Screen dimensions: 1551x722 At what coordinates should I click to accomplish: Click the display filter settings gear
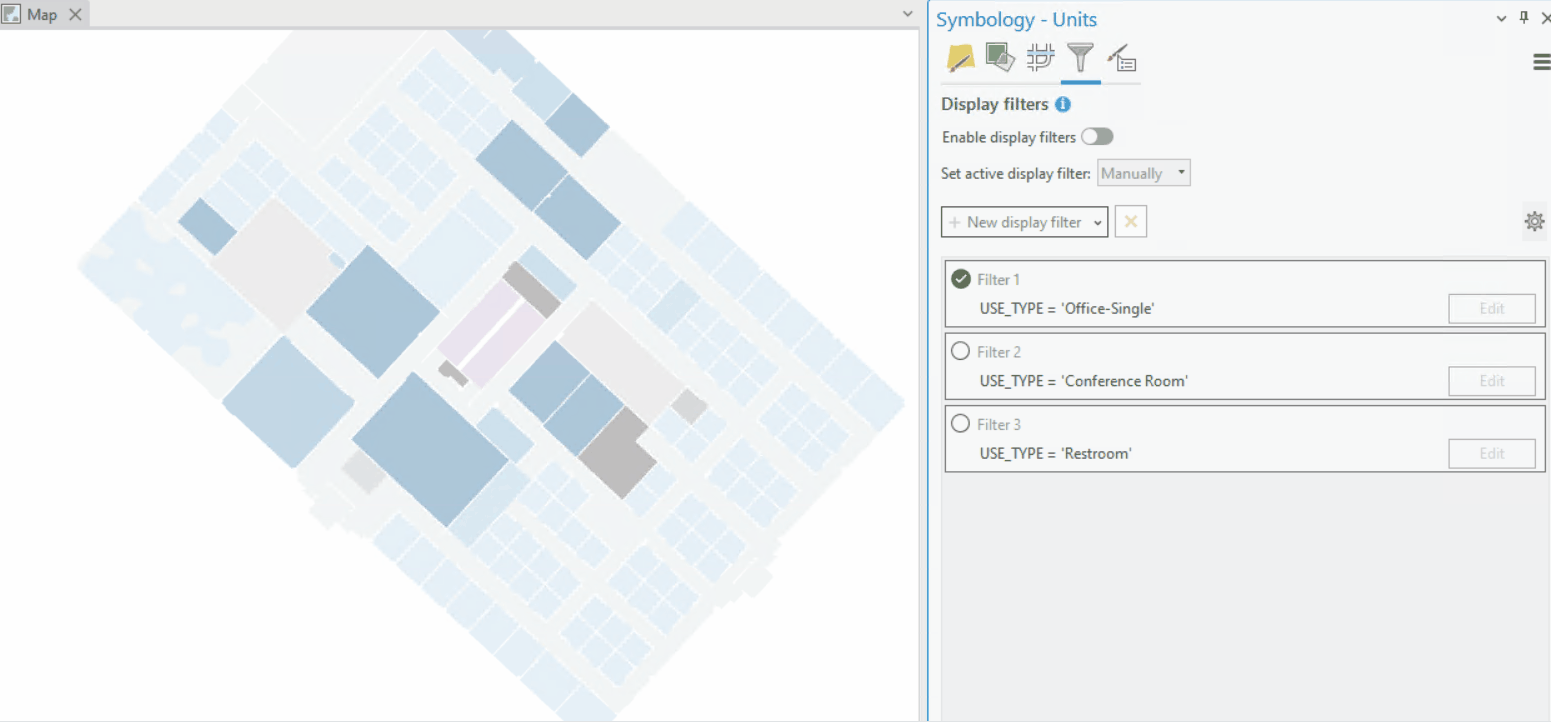(1535, 221)
